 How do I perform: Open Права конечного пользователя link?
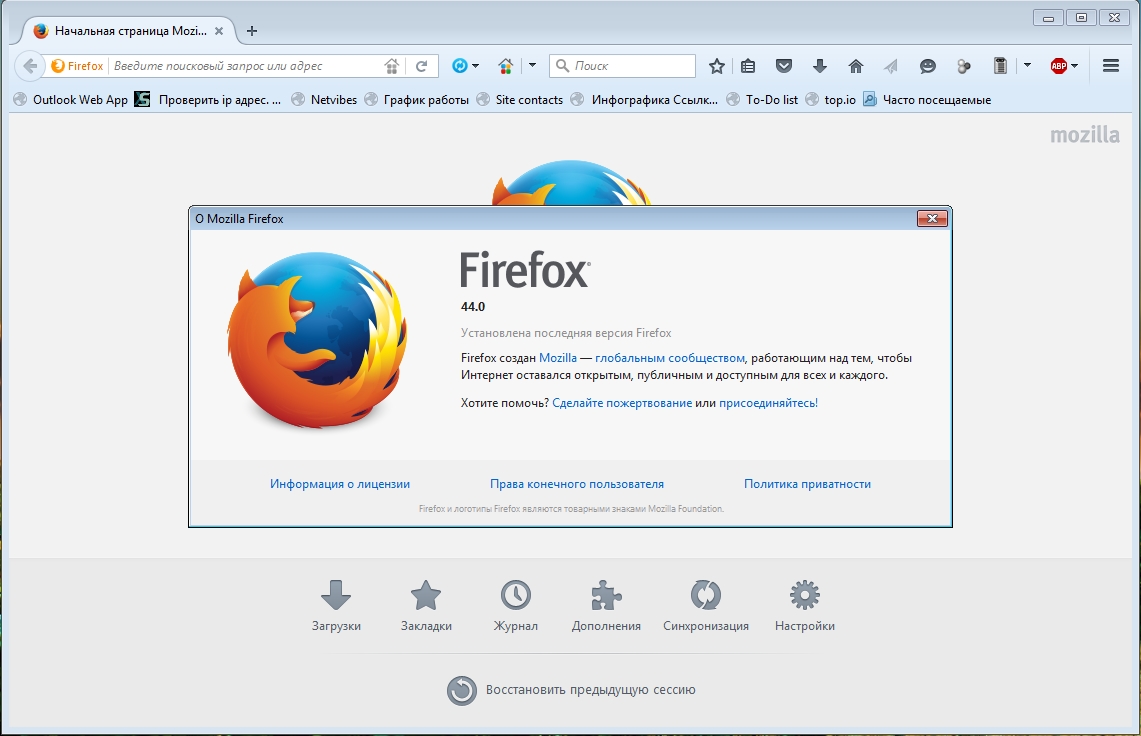[577, 484]
